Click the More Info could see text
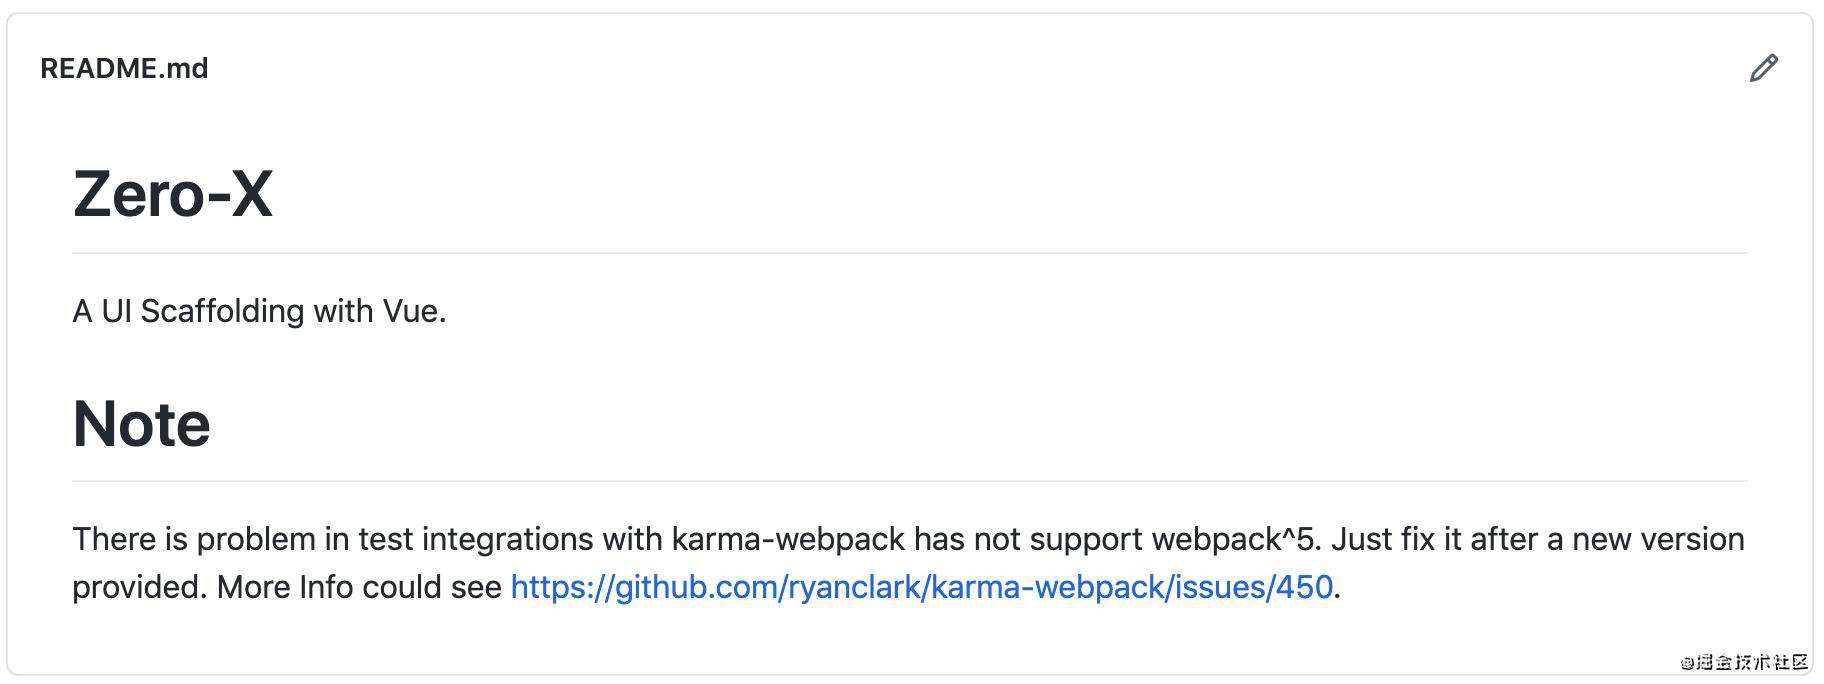The height and width of the screenshot is (684, 1824). [x=359, y=587]
